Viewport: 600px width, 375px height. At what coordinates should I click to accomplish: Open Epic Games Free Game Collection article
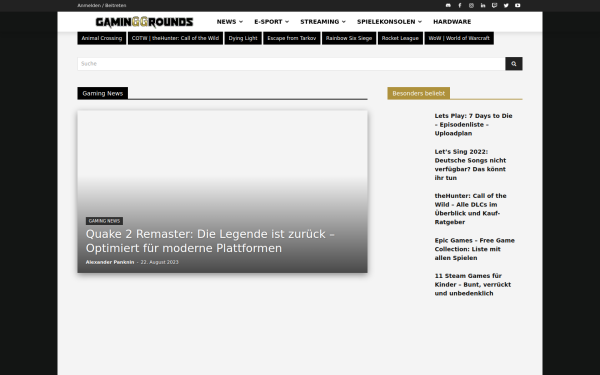(474, 249)
